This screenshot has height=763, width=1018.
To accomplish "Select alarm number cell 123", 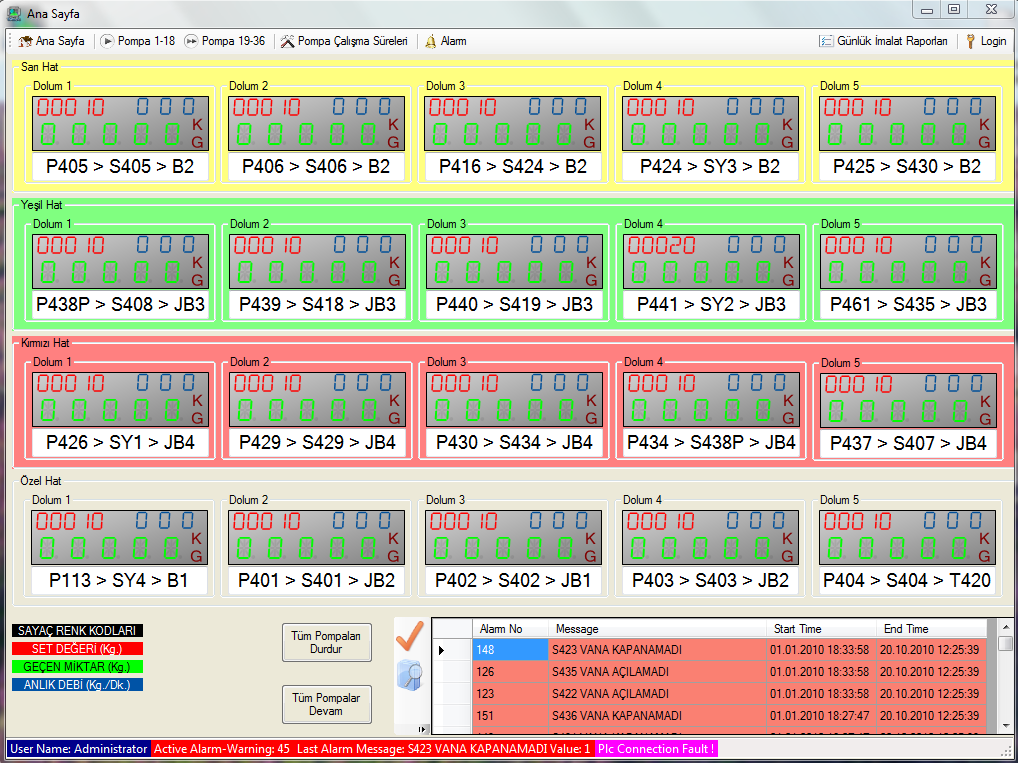I will [510, 694].
